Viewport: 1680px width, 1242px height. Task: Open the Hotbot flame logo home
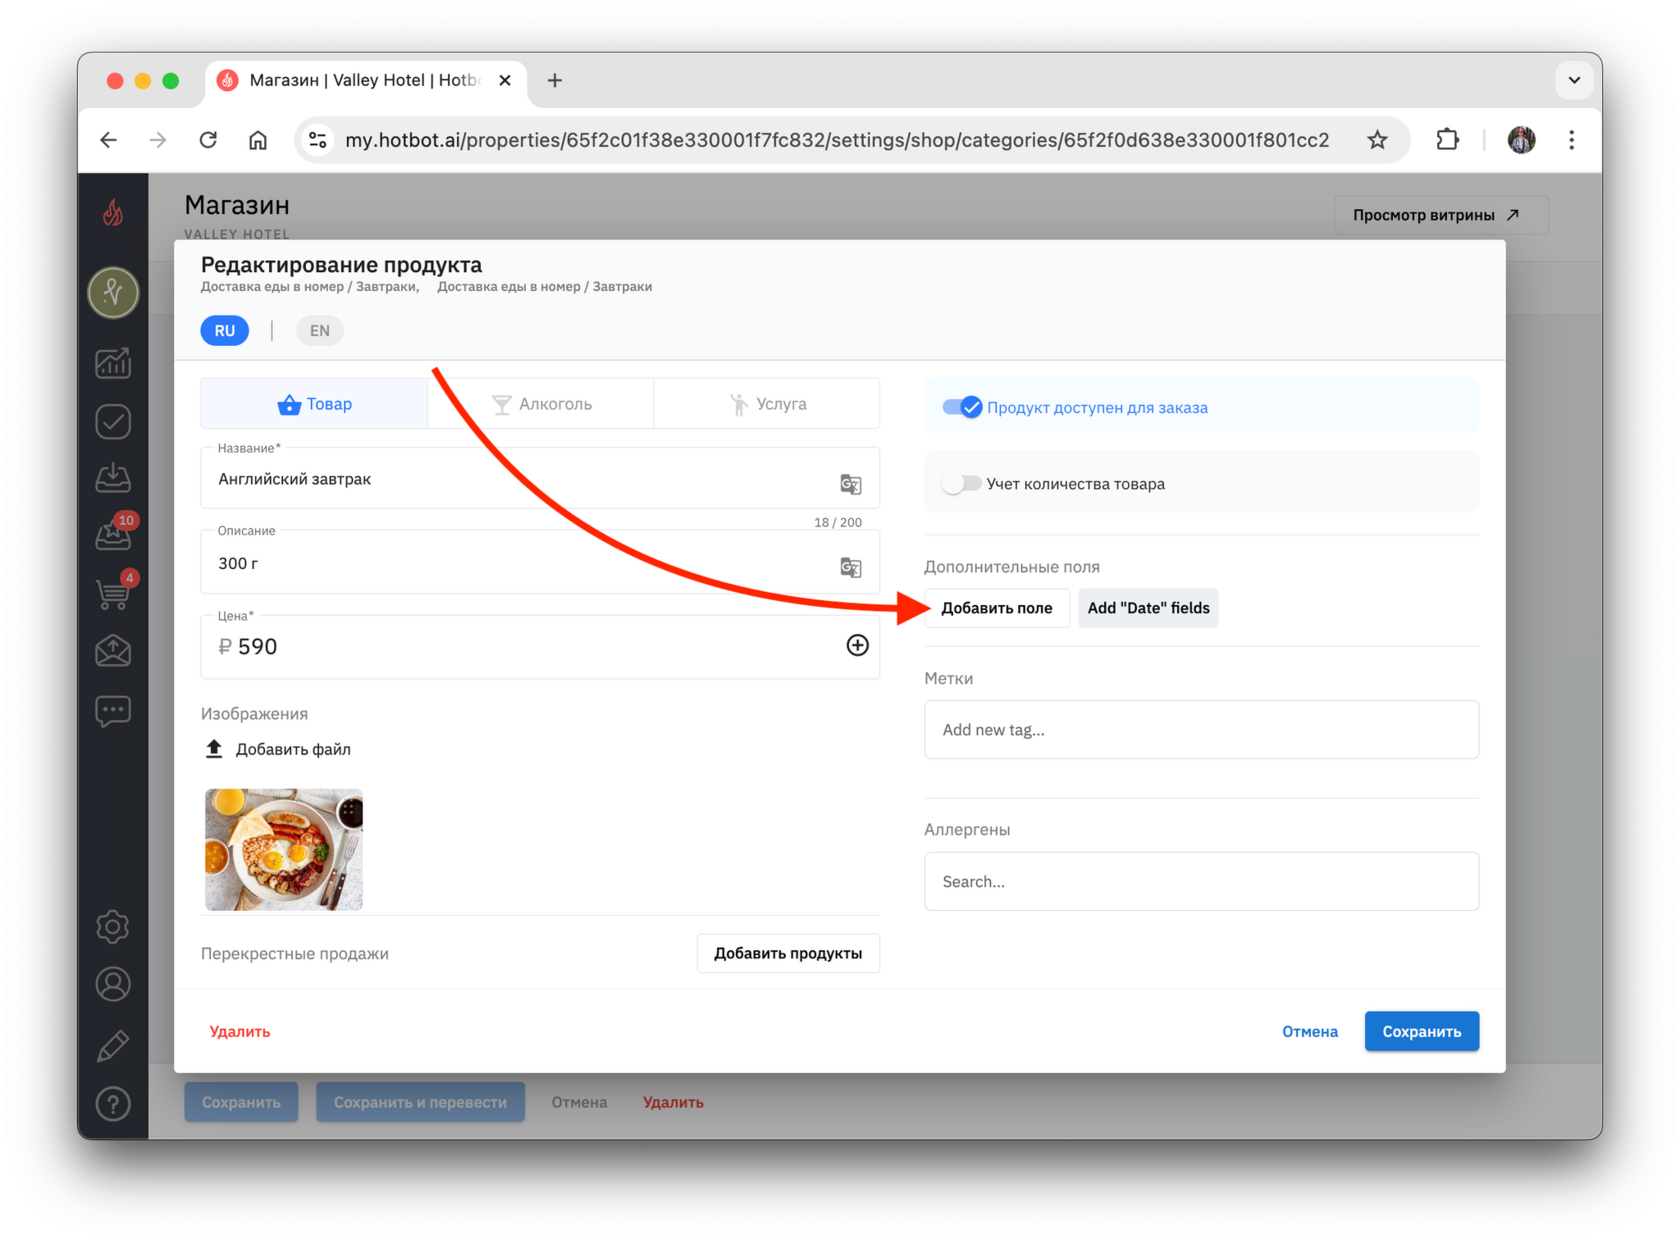pyautogui.click(x=113, y=212)
